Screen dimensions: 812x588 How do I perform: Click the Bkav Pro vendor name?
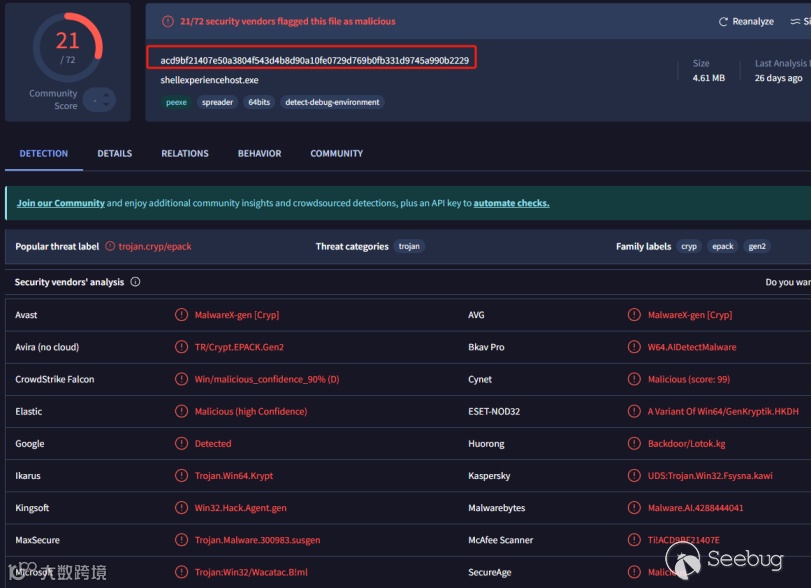[x=486, y=347]
